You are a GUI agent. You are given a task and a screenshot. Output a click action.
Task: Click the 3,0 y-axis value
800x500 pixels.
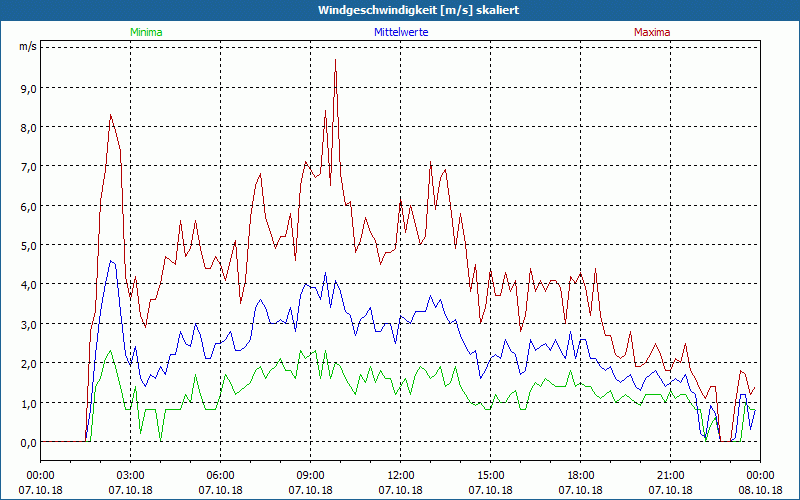tap(29, 324)
